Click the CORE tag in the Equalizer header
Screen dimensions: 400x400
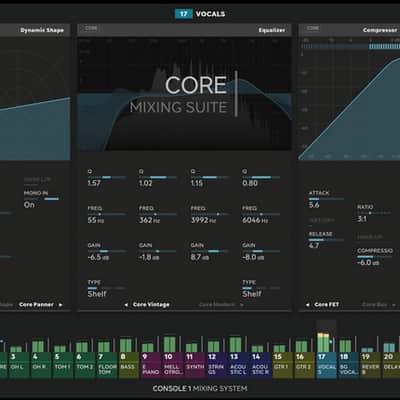(91, 28)
